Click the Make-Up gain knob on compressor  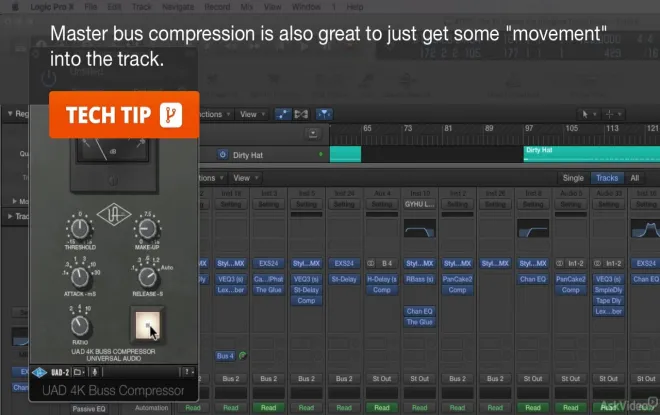[x=147, y=229]
